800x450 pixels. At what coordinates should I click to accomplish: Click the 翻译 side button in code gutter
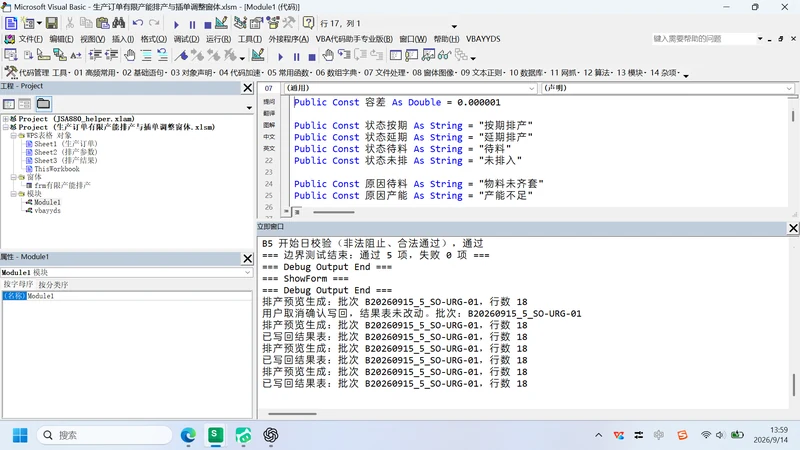(x=269, y=113)
